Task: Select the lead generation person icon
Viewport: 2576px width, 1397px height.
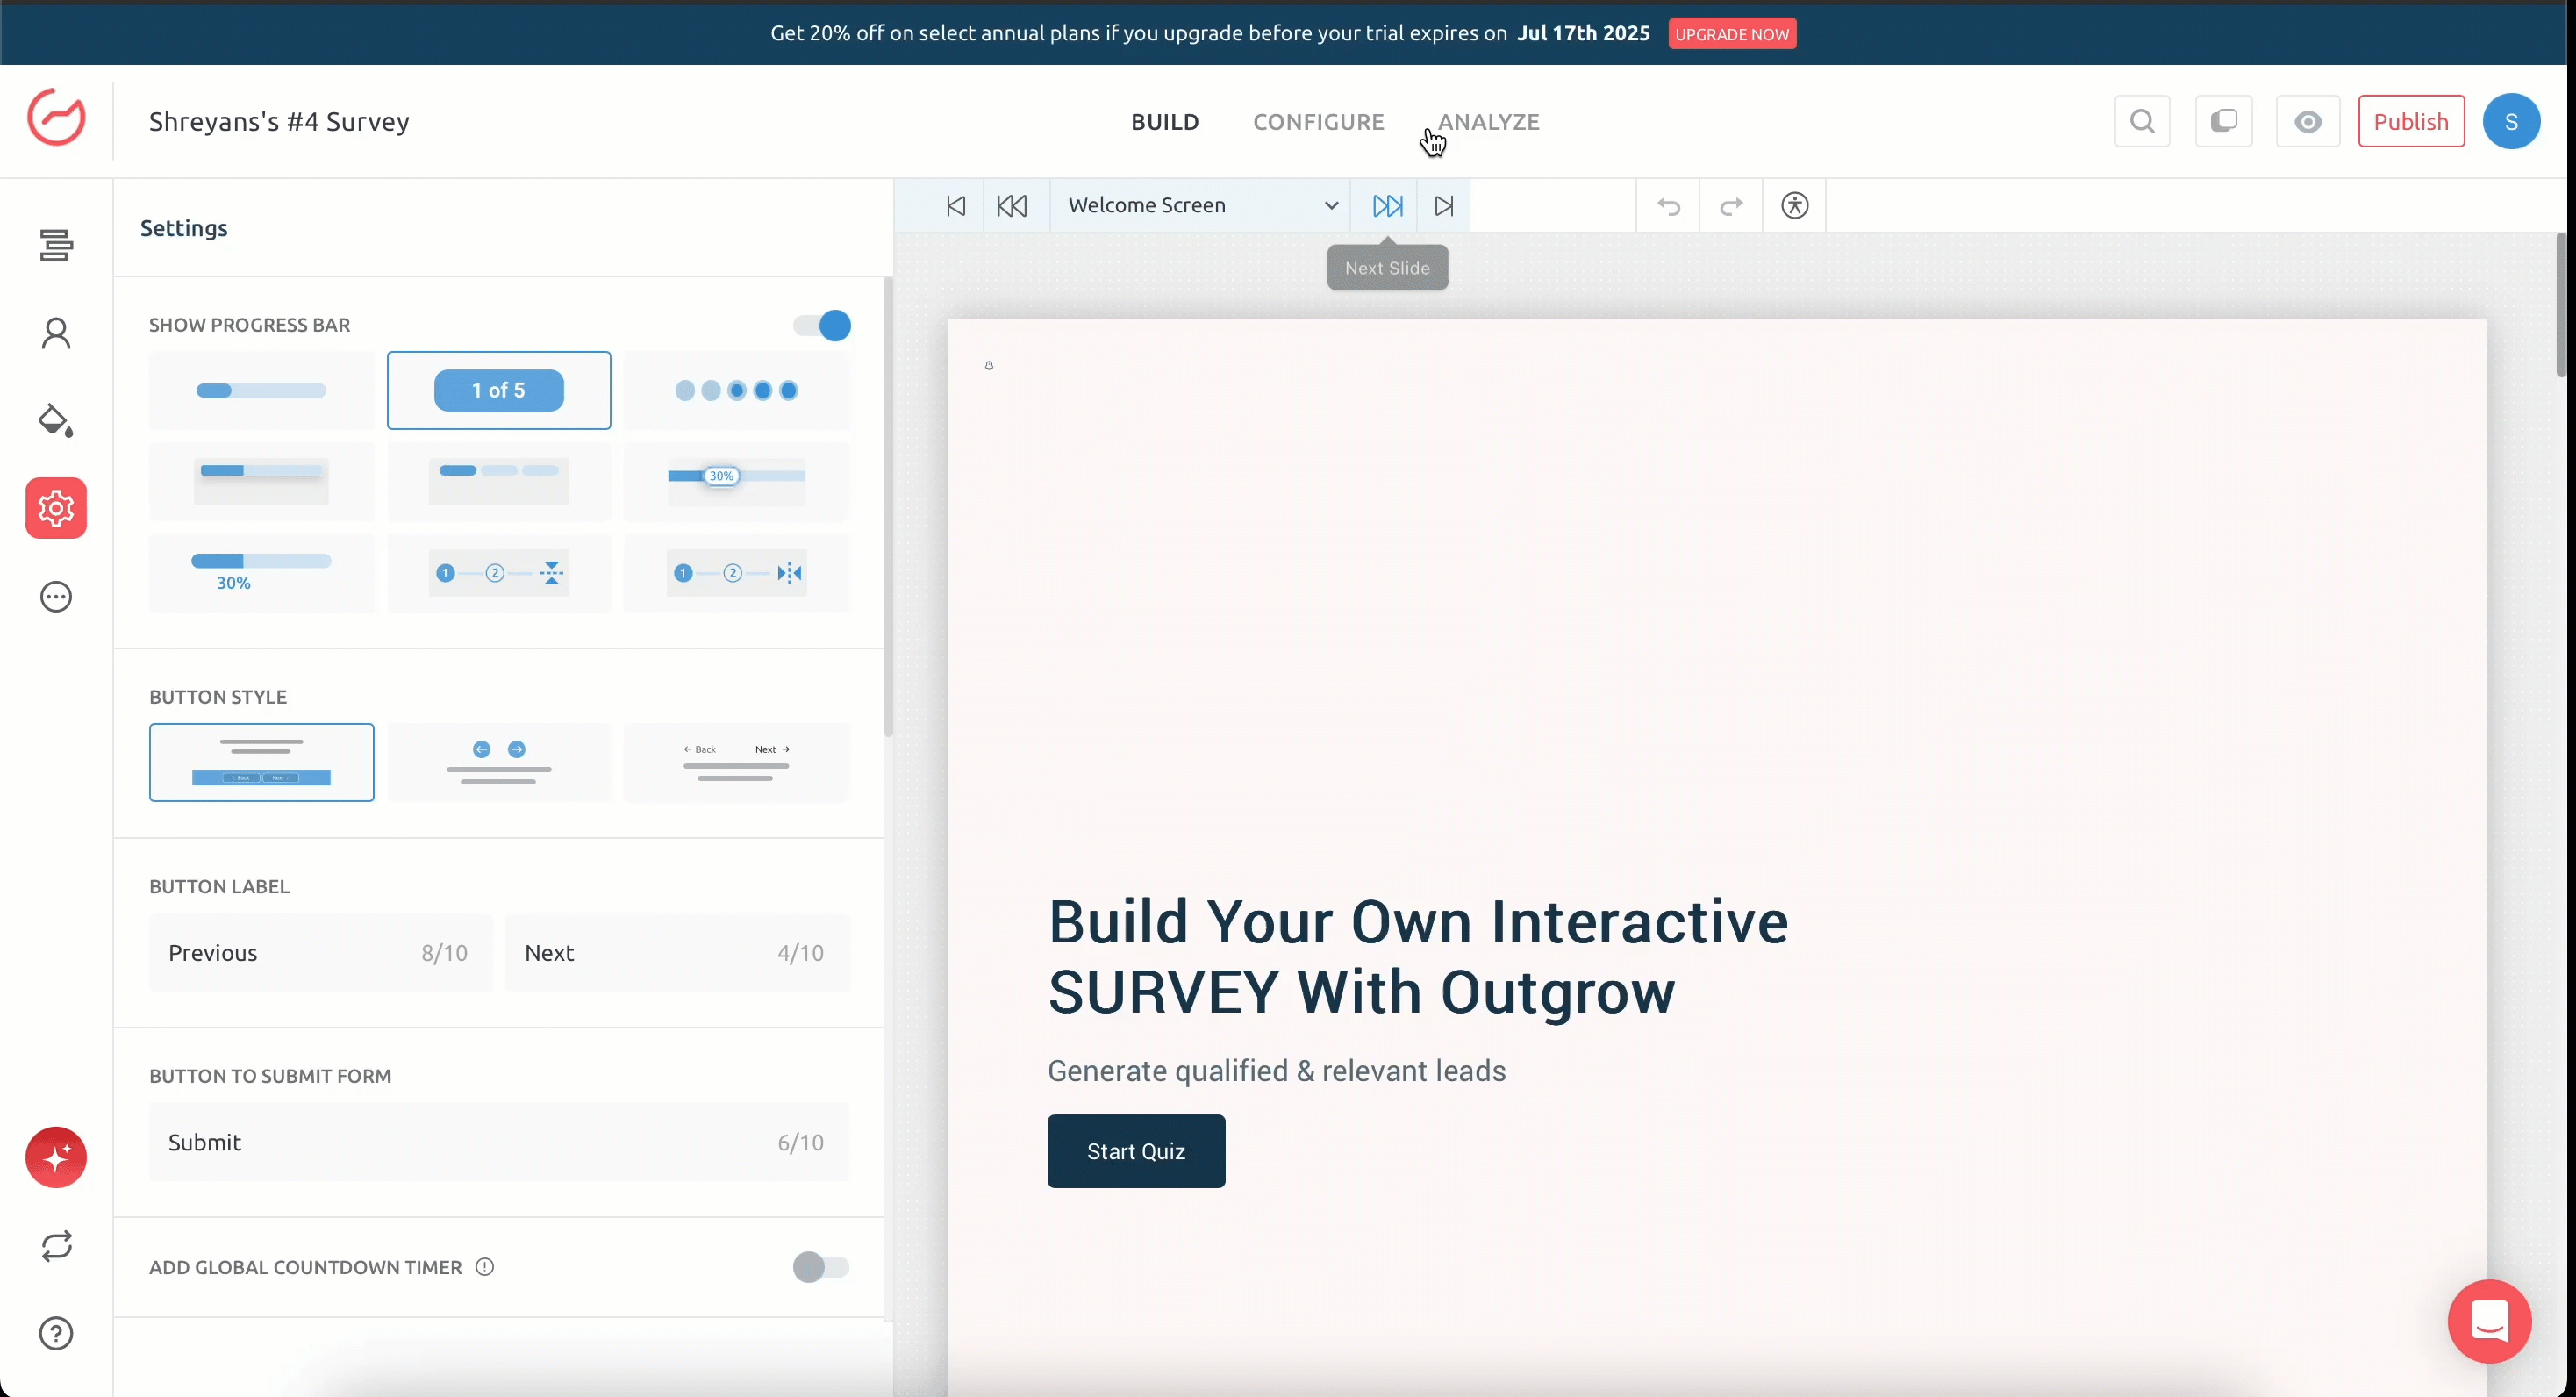Action: tap(56, 333)
